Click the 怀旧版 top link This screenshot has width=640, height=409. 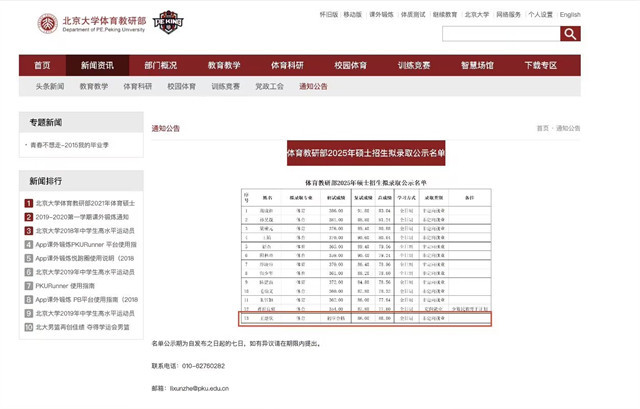coord(328,15)
